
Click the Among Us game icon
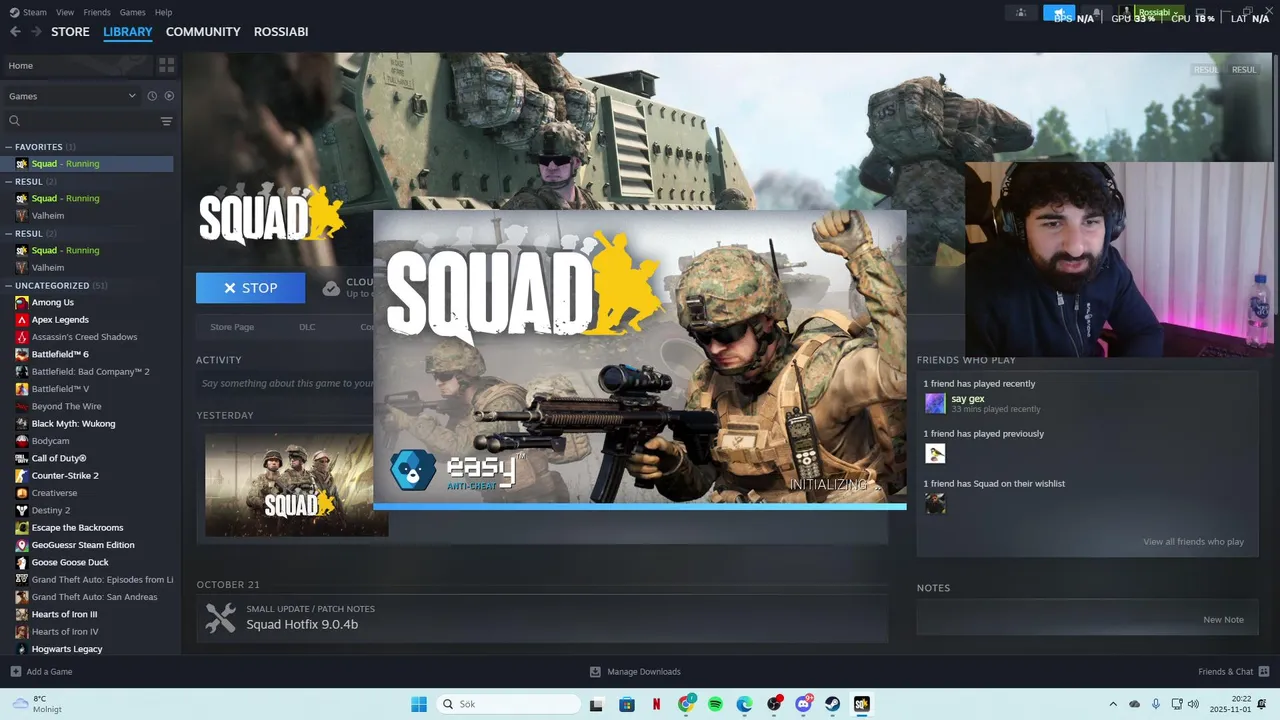coord(22,302)
